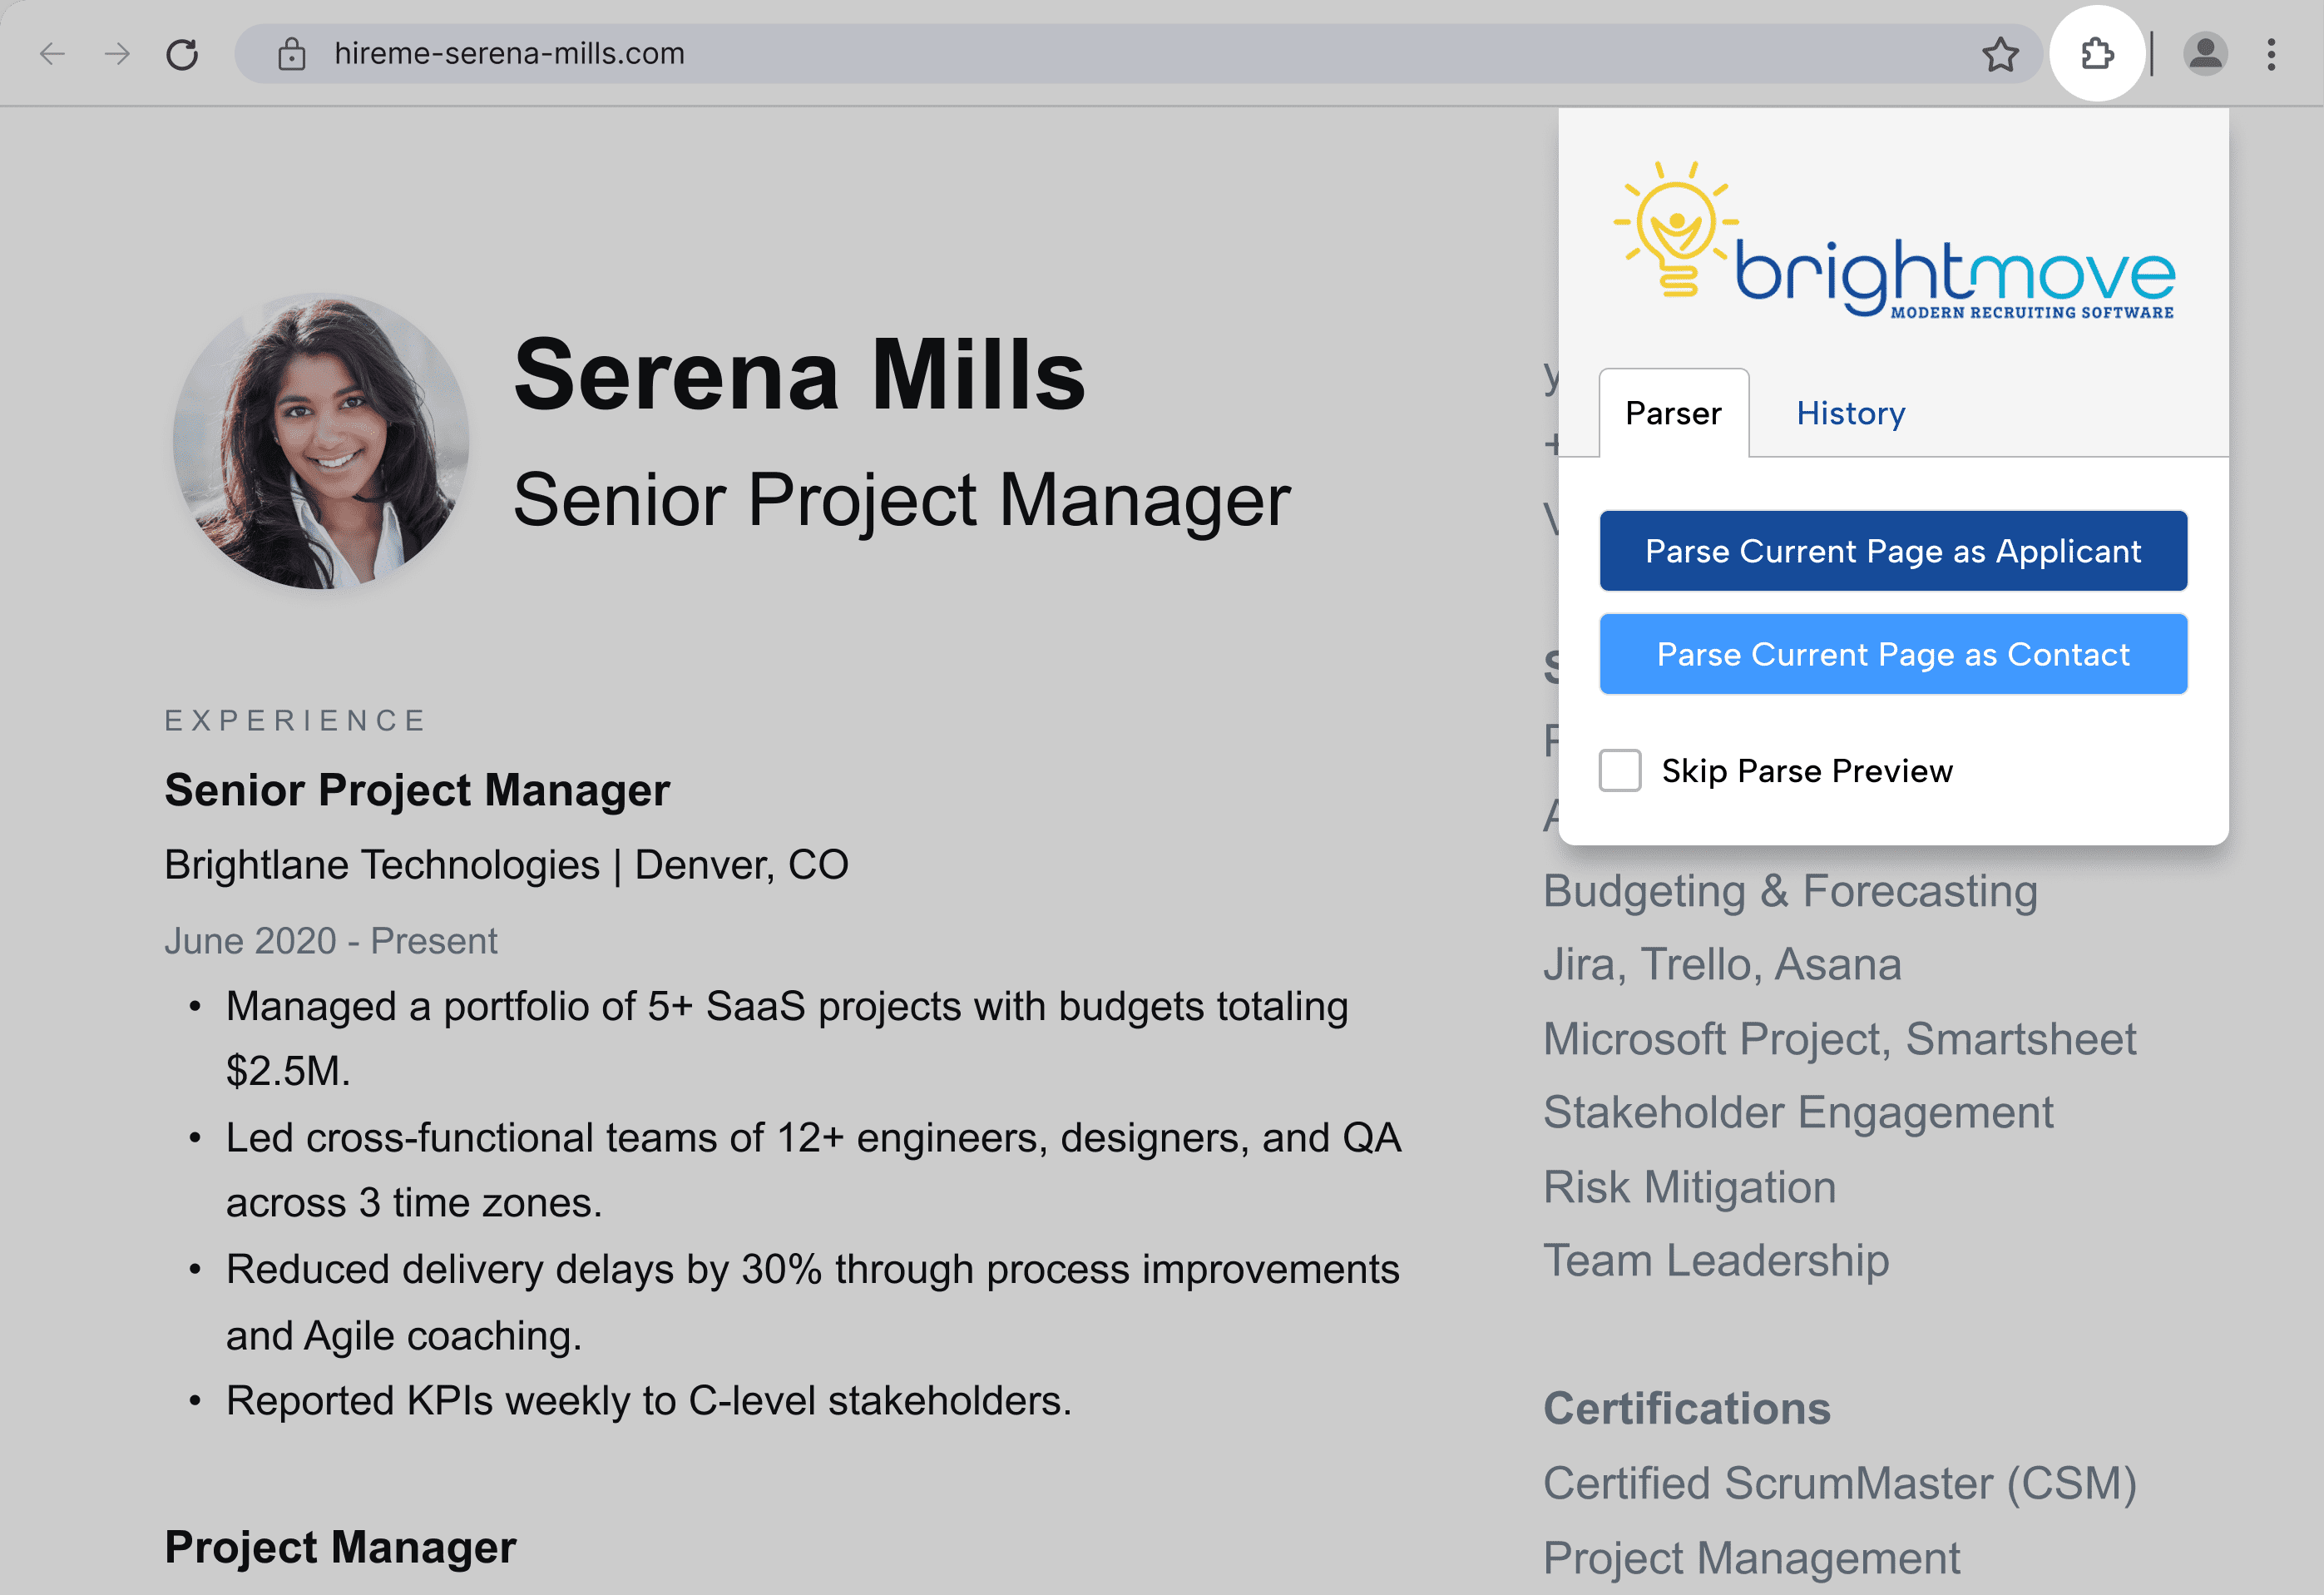2324x1595 pixels.
Task: Click the extensions puzzle icon
Action: pyautogui.click(x=2097, y=54)
